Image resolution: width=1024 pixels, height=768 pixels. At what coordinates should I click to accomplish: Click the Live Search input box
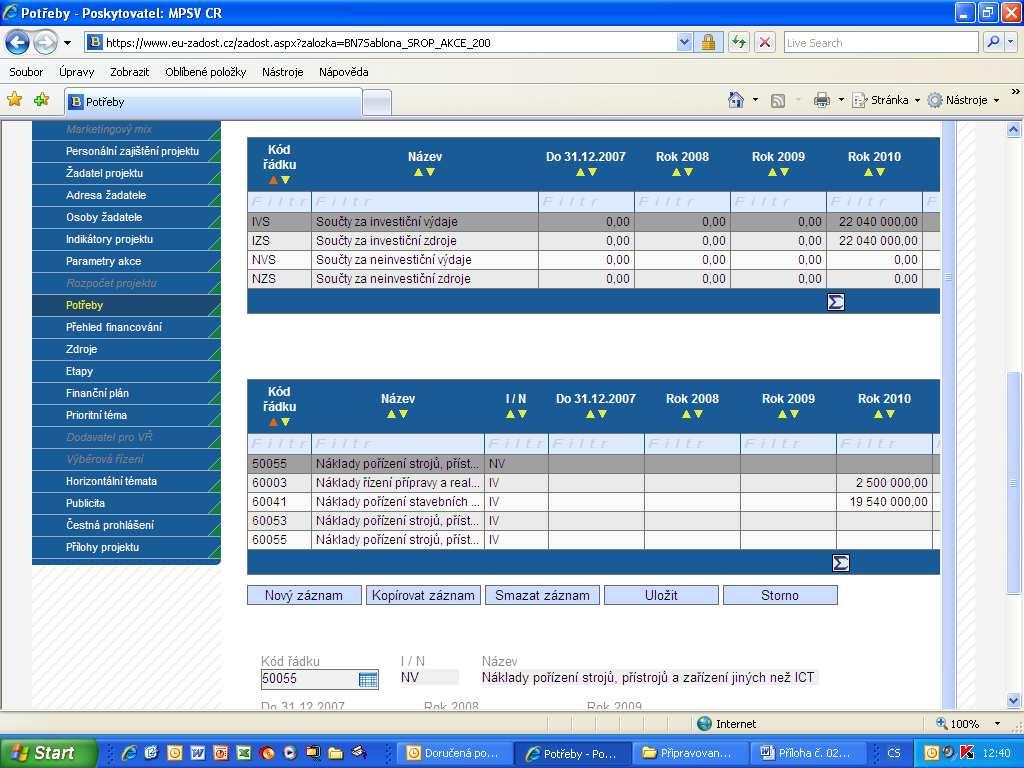[x=880, y=42]
